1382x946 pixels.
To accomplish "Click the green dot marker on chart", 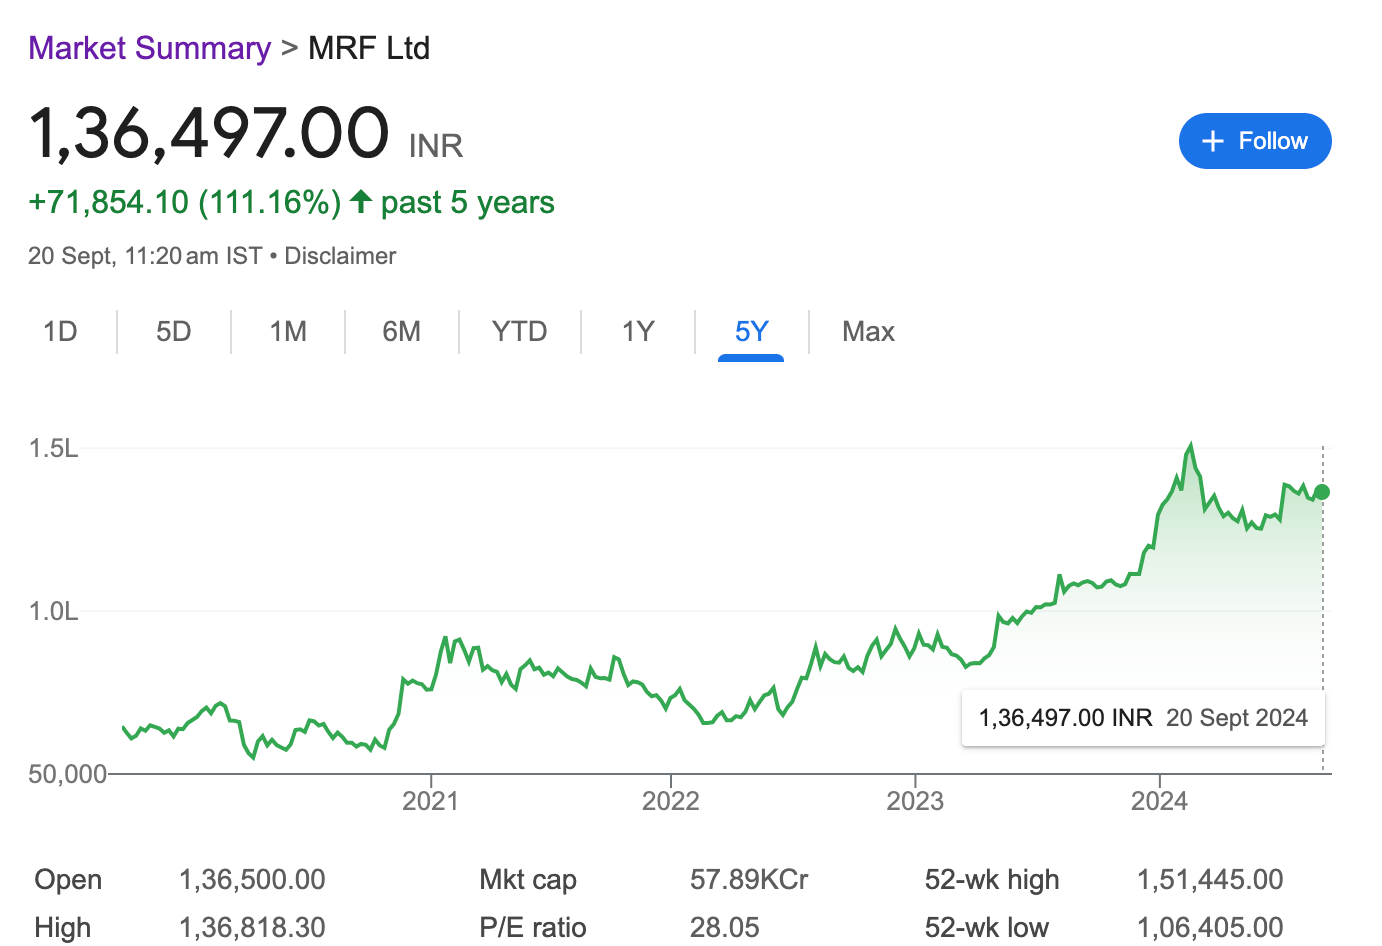I will [x=1322, y=492].
